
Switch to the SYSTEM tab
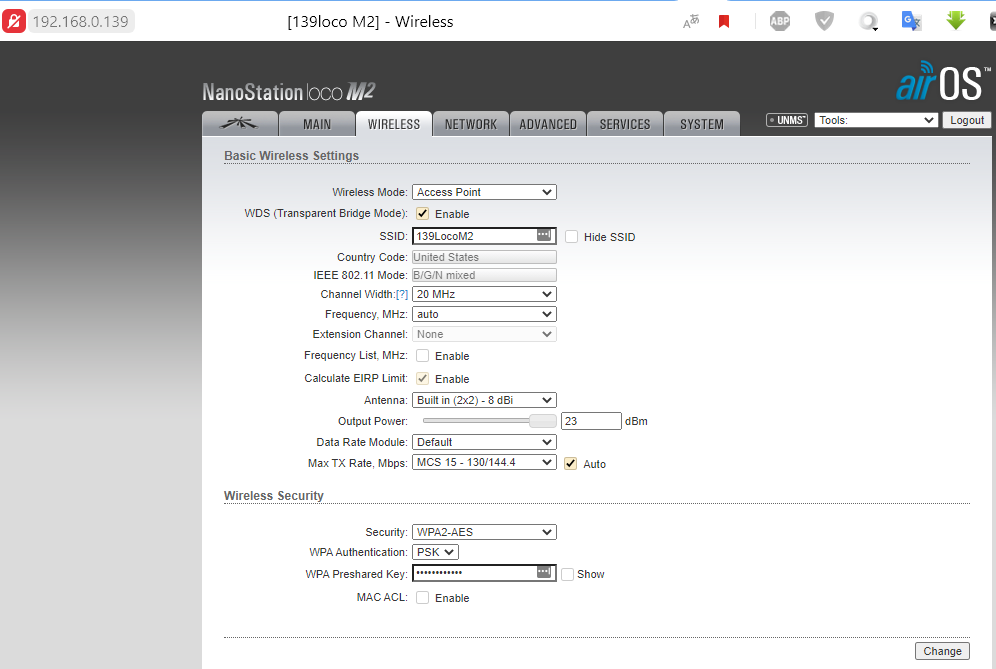pyautogui.click(x=702, y=124)
